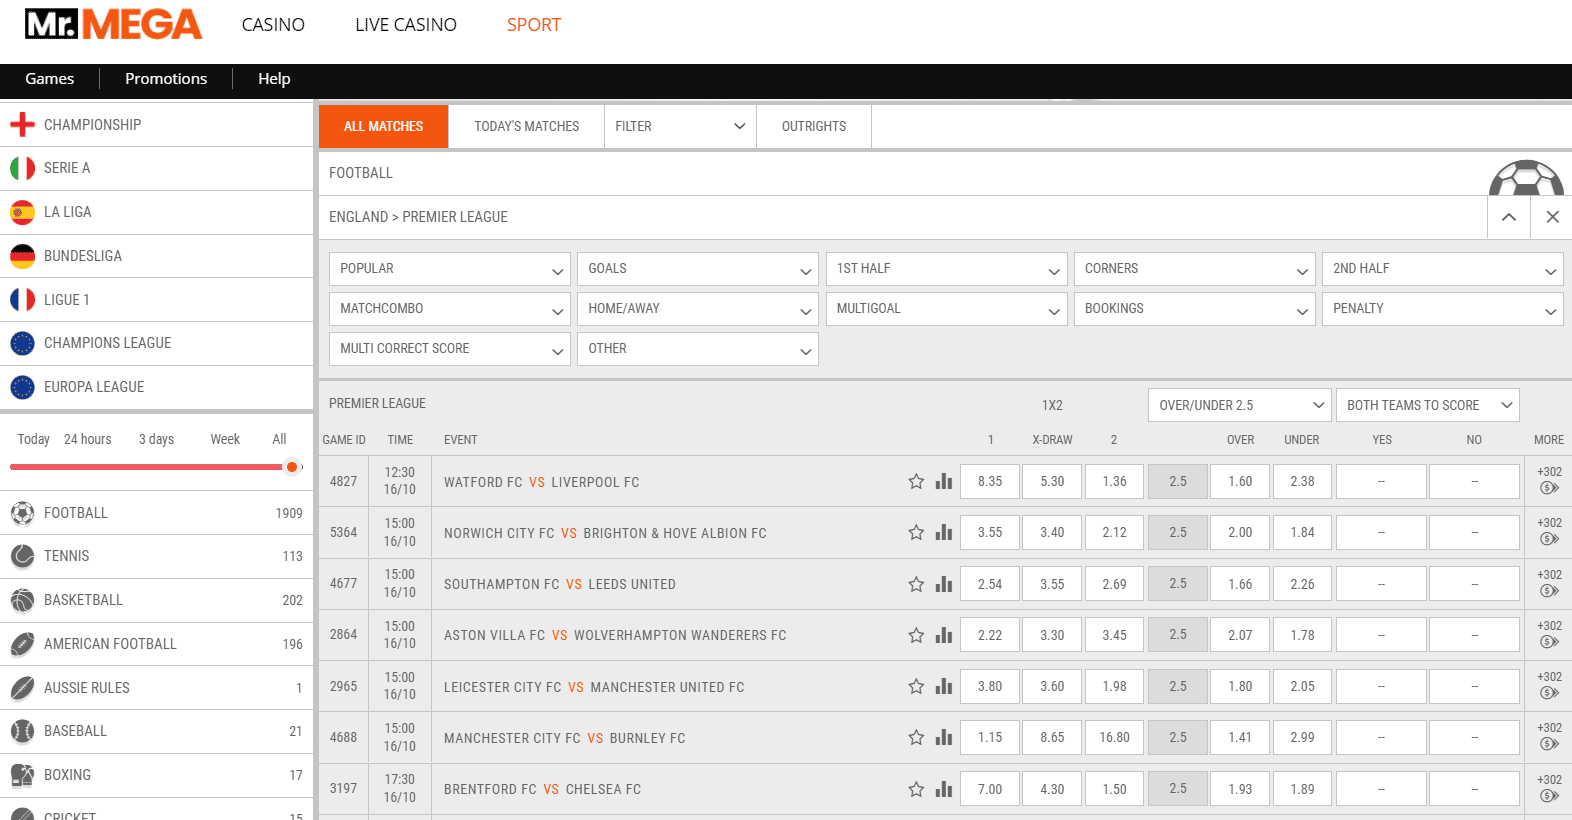Click the time range slider handle

click(292, 467)
